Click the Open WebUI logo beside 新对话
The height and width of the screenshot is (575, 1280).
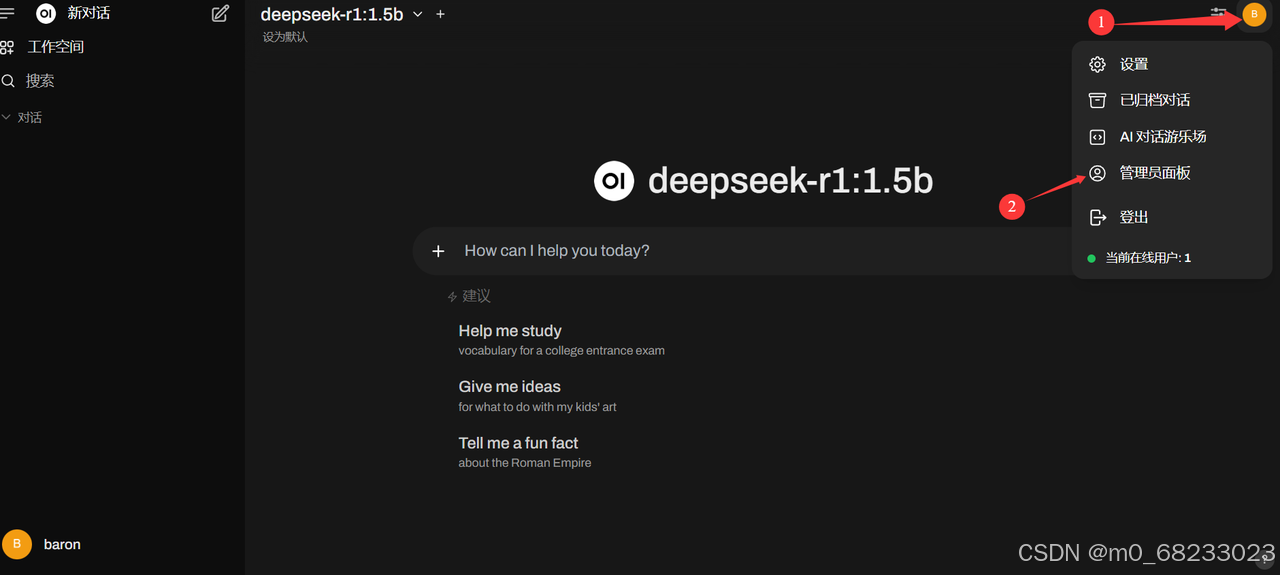tap(46, 13)
